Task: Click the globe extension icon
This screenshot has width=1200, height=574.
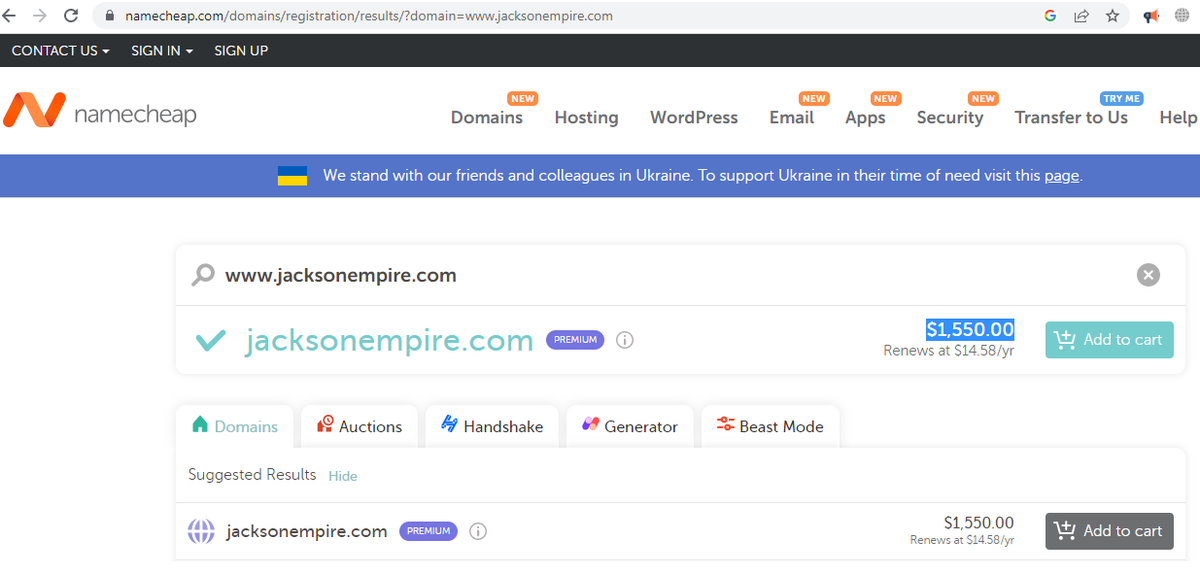Action: [x=1181, y=16]
